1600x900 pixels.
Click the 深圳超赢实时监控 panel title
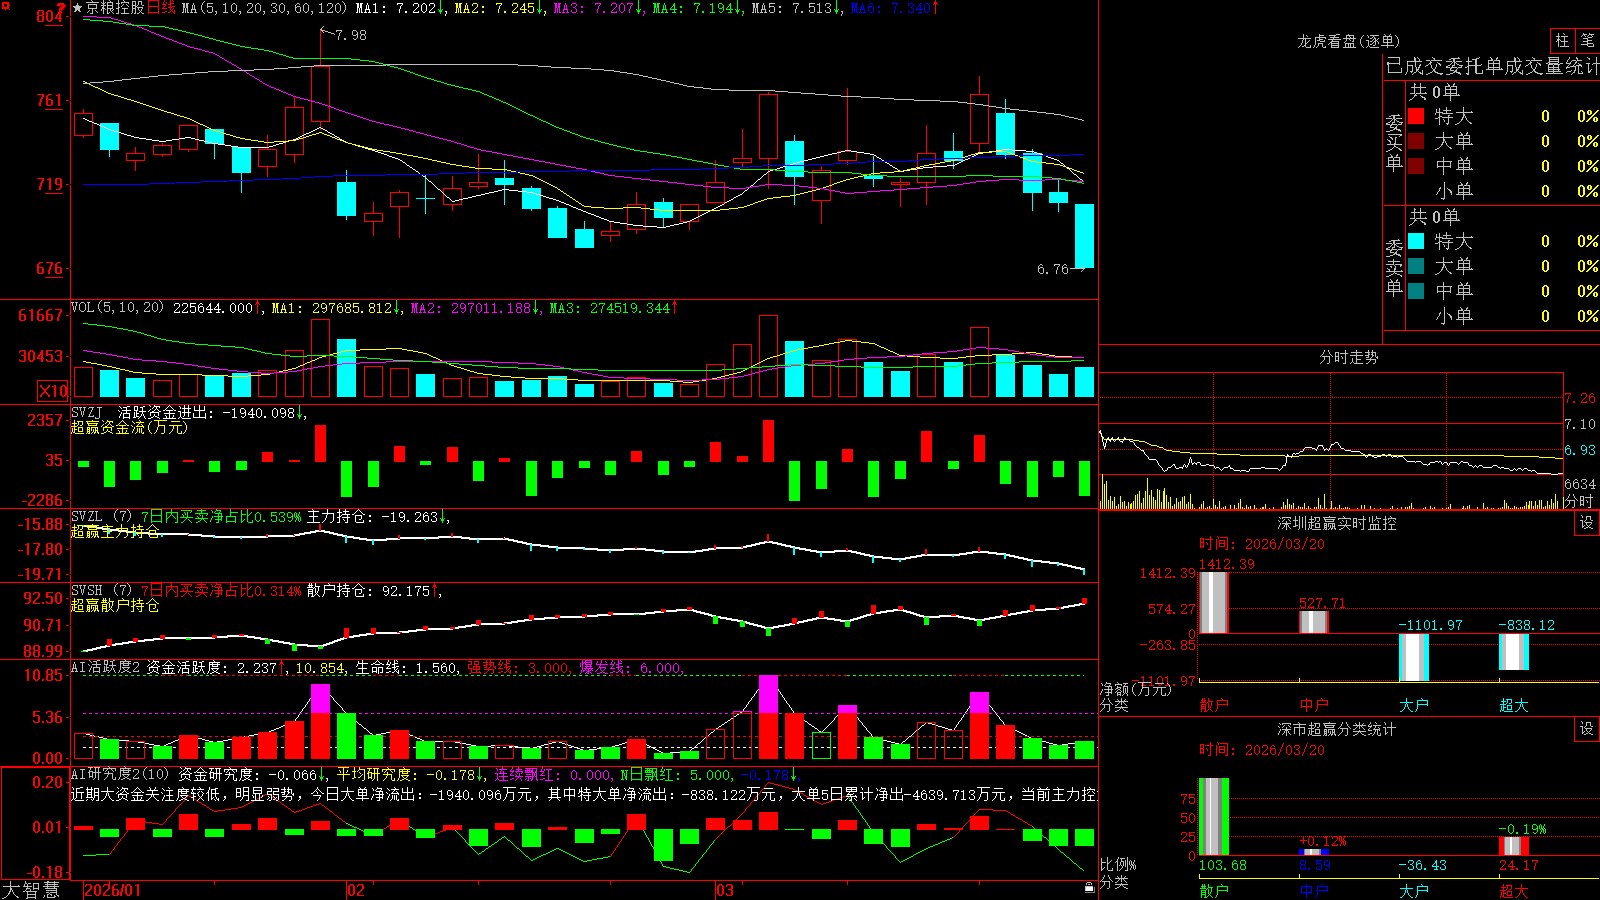[1337, 523]
